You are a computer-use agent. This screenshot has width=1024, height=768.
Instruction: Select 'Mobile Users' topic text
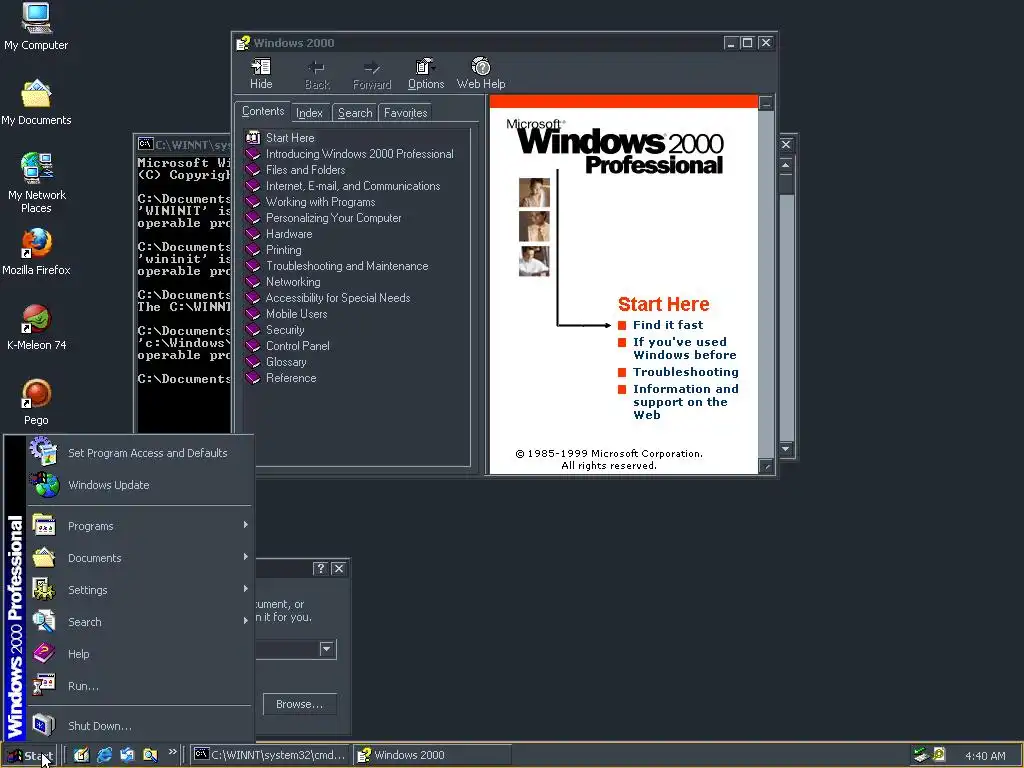tap(296, 313)
